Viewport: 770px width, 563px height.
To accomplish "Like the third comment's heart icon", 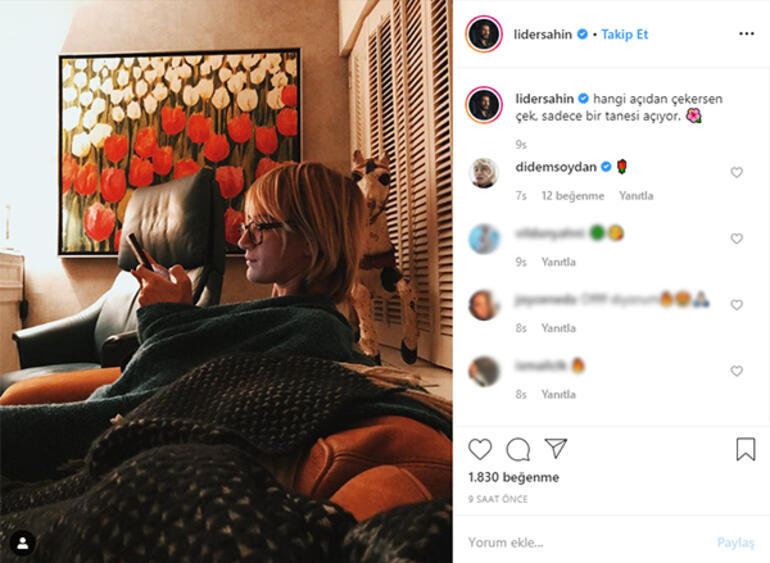I will tap(736, 305).
